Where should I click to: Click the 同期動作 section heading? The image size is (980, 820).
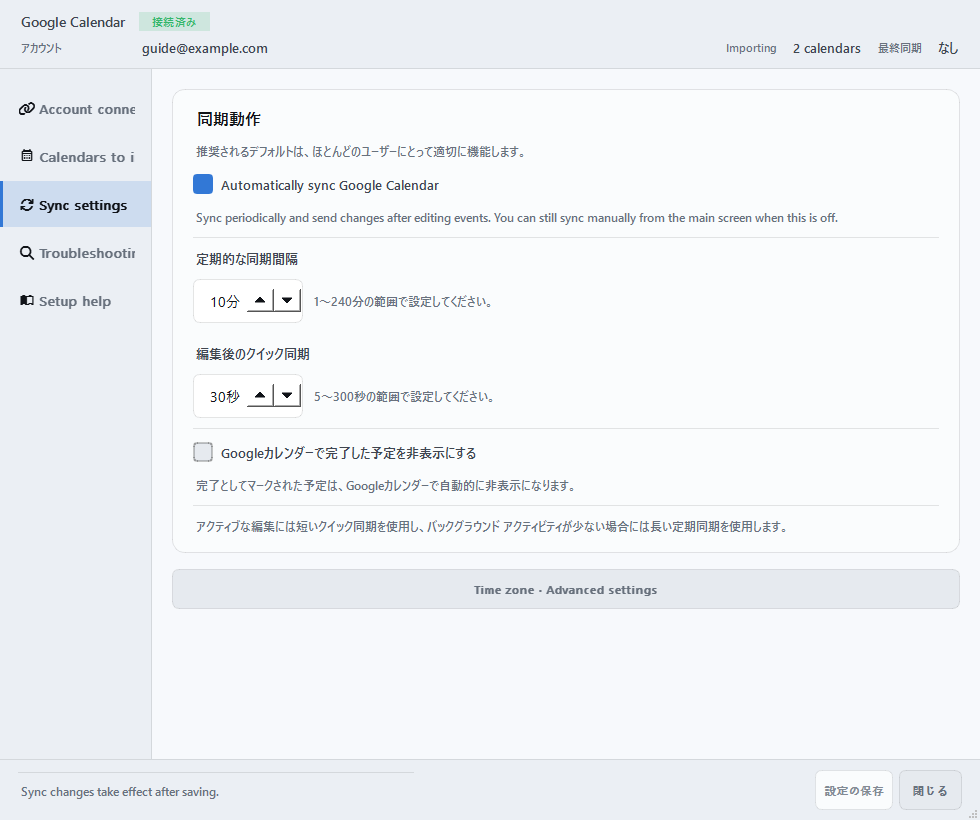click(228, 119)
